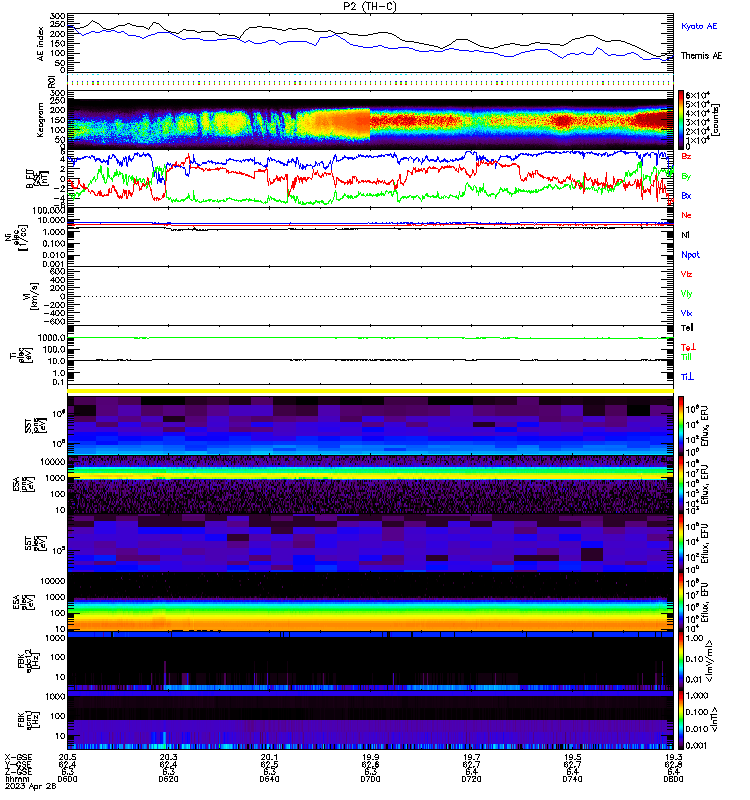Image resolution: width=750 pixels, height=800 pixels.
Task: Click inside the Keogram spectrogram panel
Action: [370, 120]
